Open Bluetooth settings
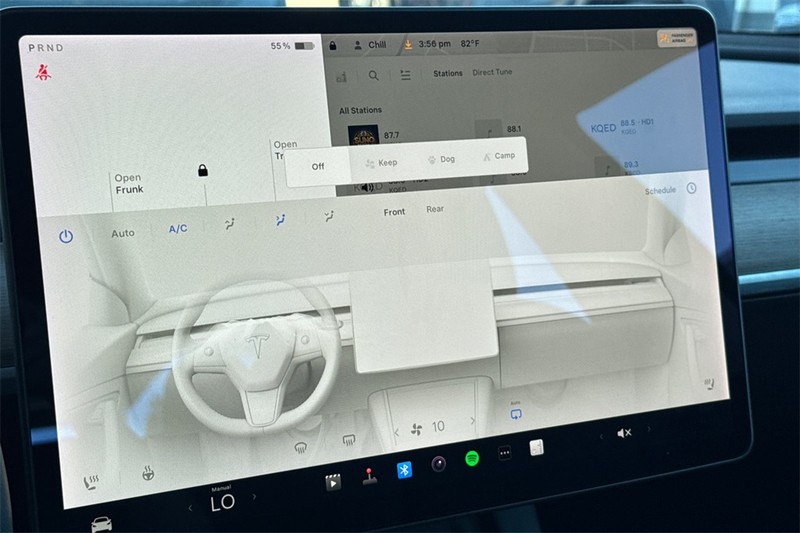This screenshot has height=533, width=800. click(x=404, y=470)
